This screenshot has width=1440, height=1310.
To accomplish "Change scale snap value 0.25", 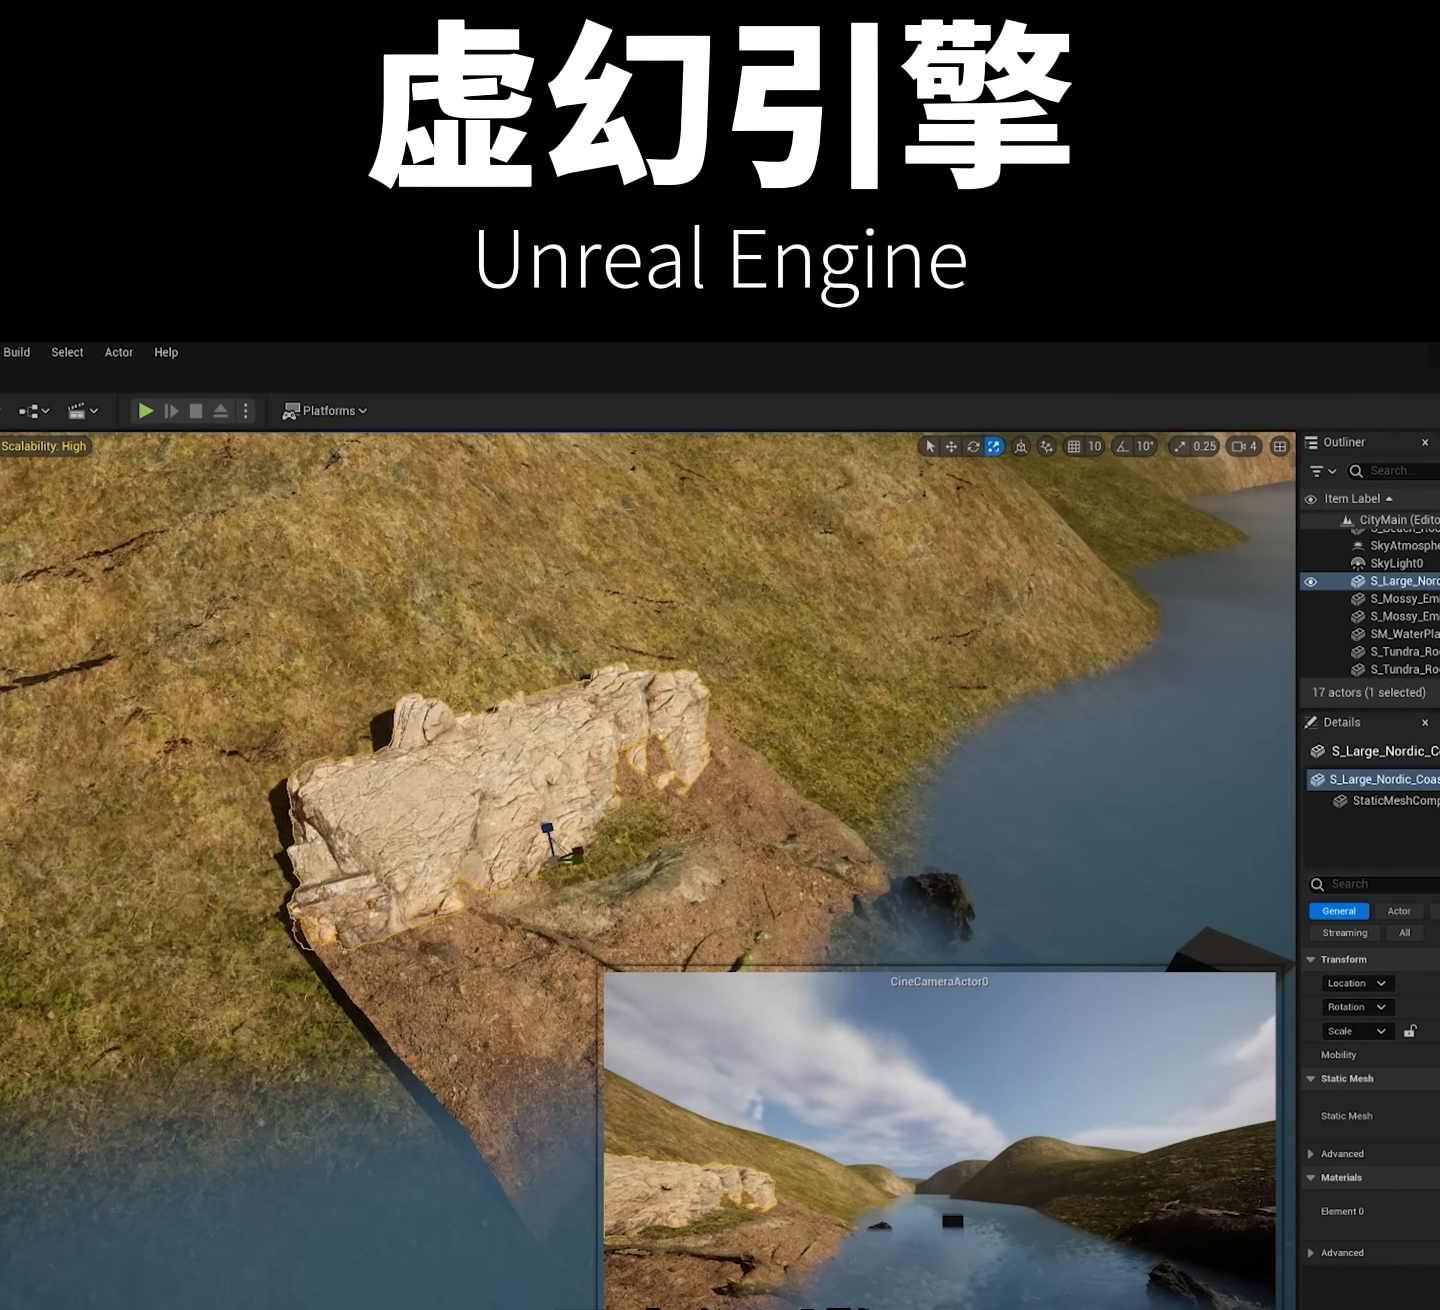I will (x=1204, y=447).
